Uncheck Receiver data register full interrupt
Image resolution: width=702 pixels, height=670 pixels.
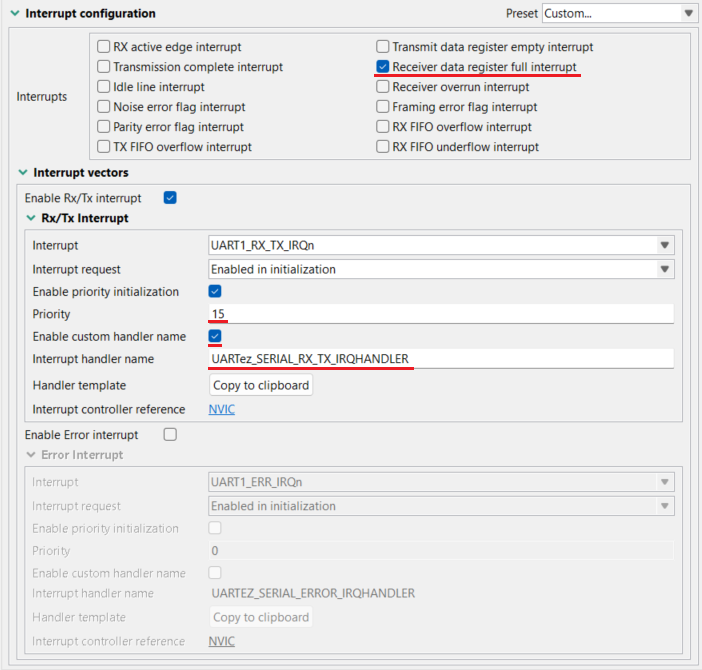pos(383,67)
